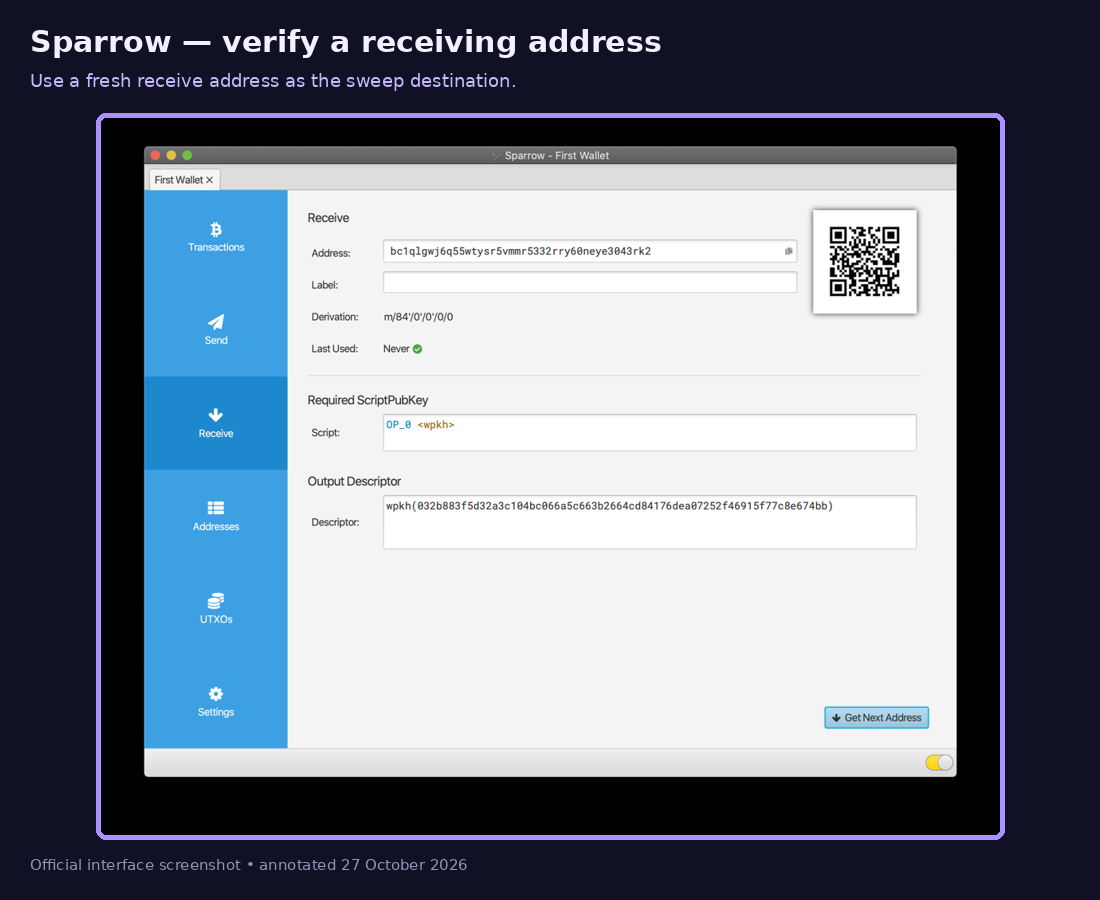The image size is (1100, 900).
Task: Click the Output Descriptor heading
Action: point(354,481)
